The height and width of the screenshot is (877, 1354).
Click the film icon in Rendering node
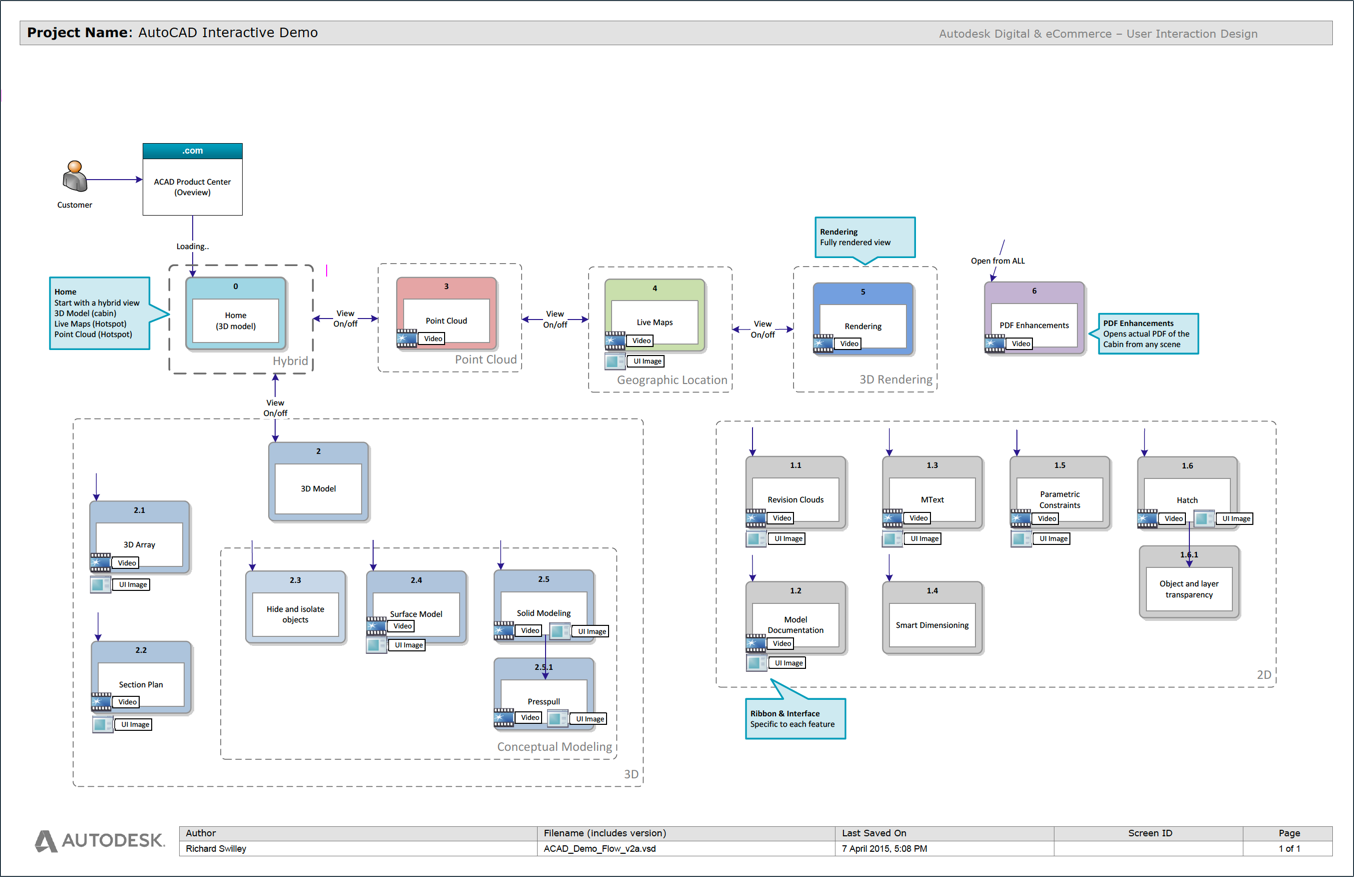point(823,343)
